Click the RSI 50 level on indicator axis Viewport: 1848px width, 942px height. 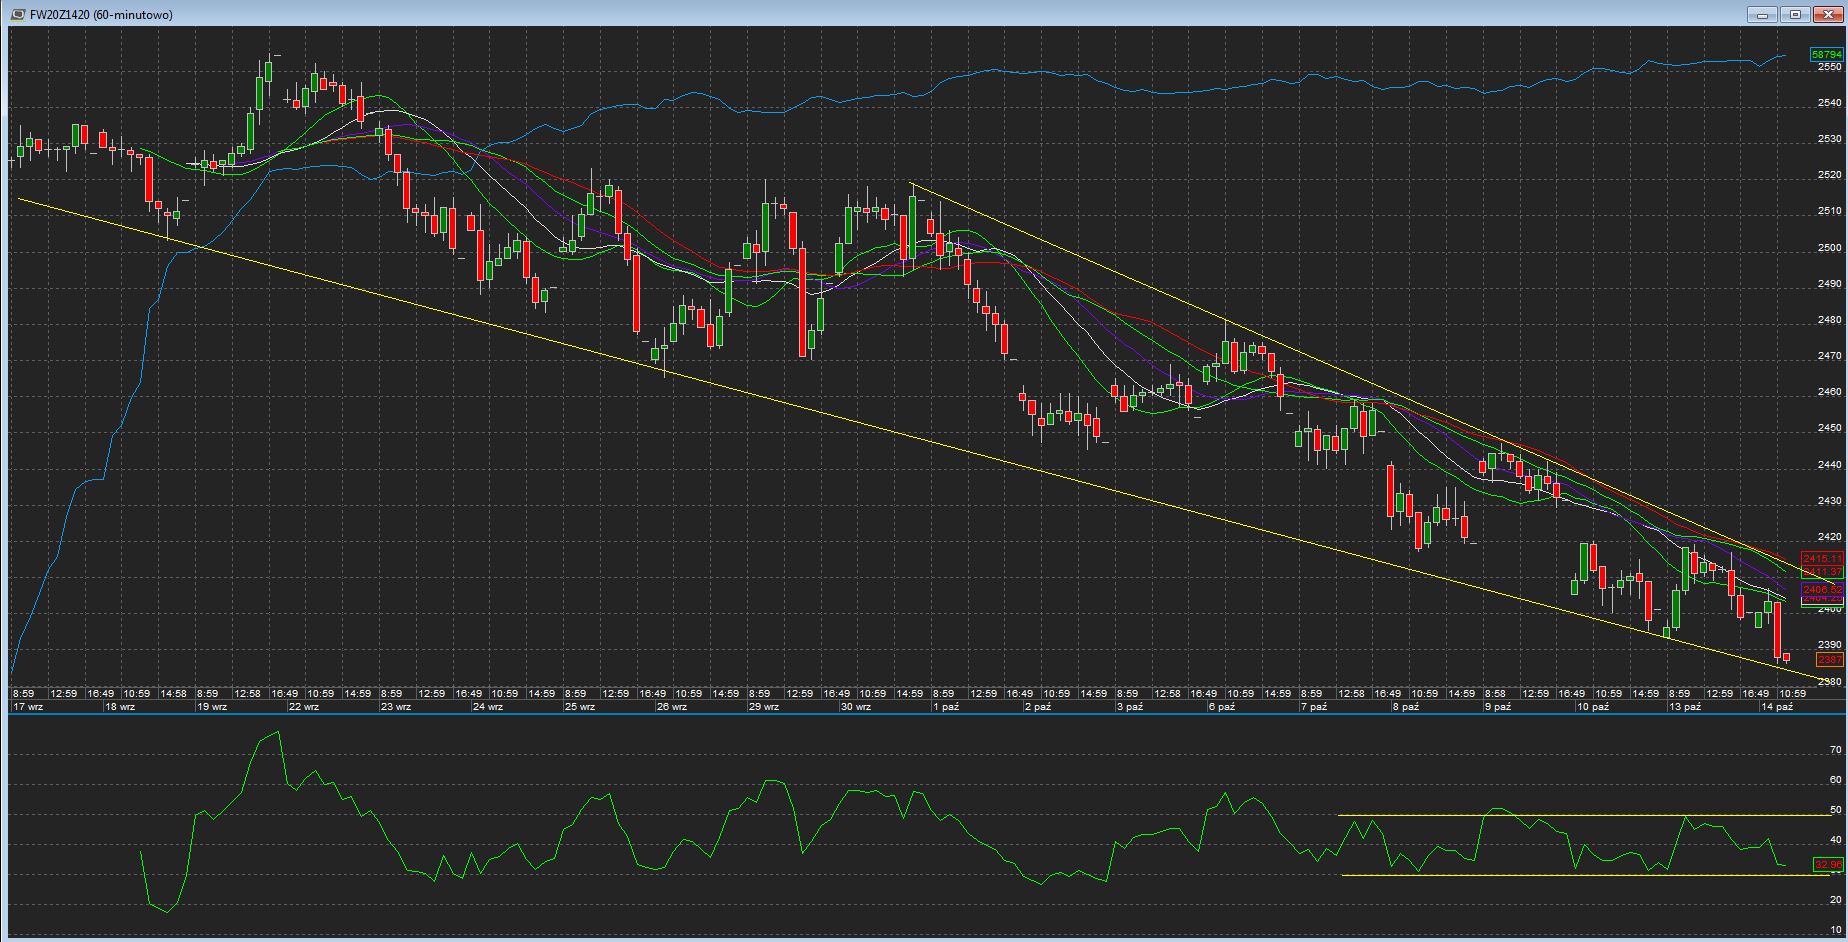coord(1835,810)
